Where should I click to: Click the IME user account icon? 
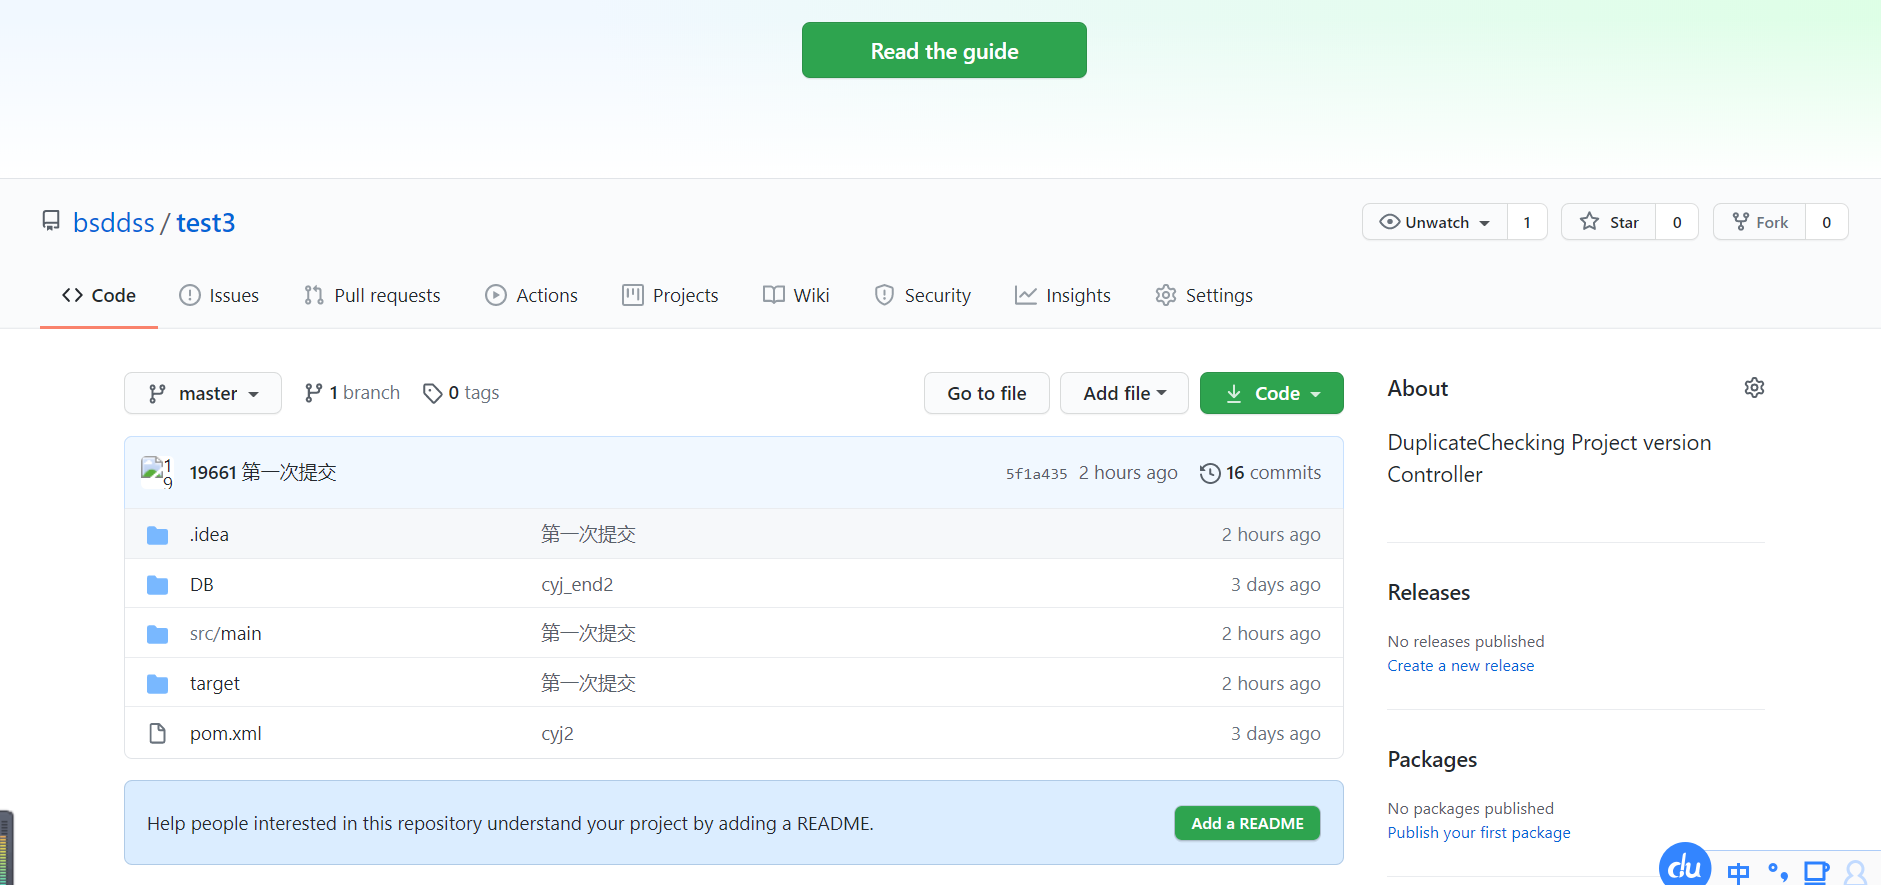[x=1856, y=872]
